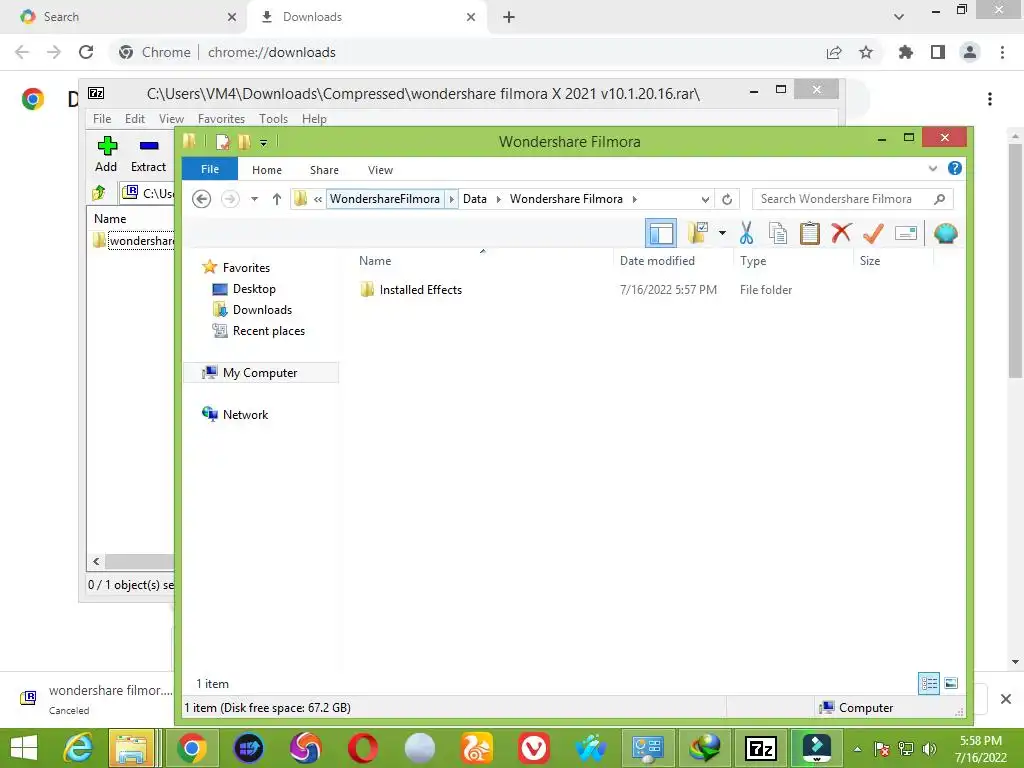Select the Data breadcrumb segment

click(475, 199)
